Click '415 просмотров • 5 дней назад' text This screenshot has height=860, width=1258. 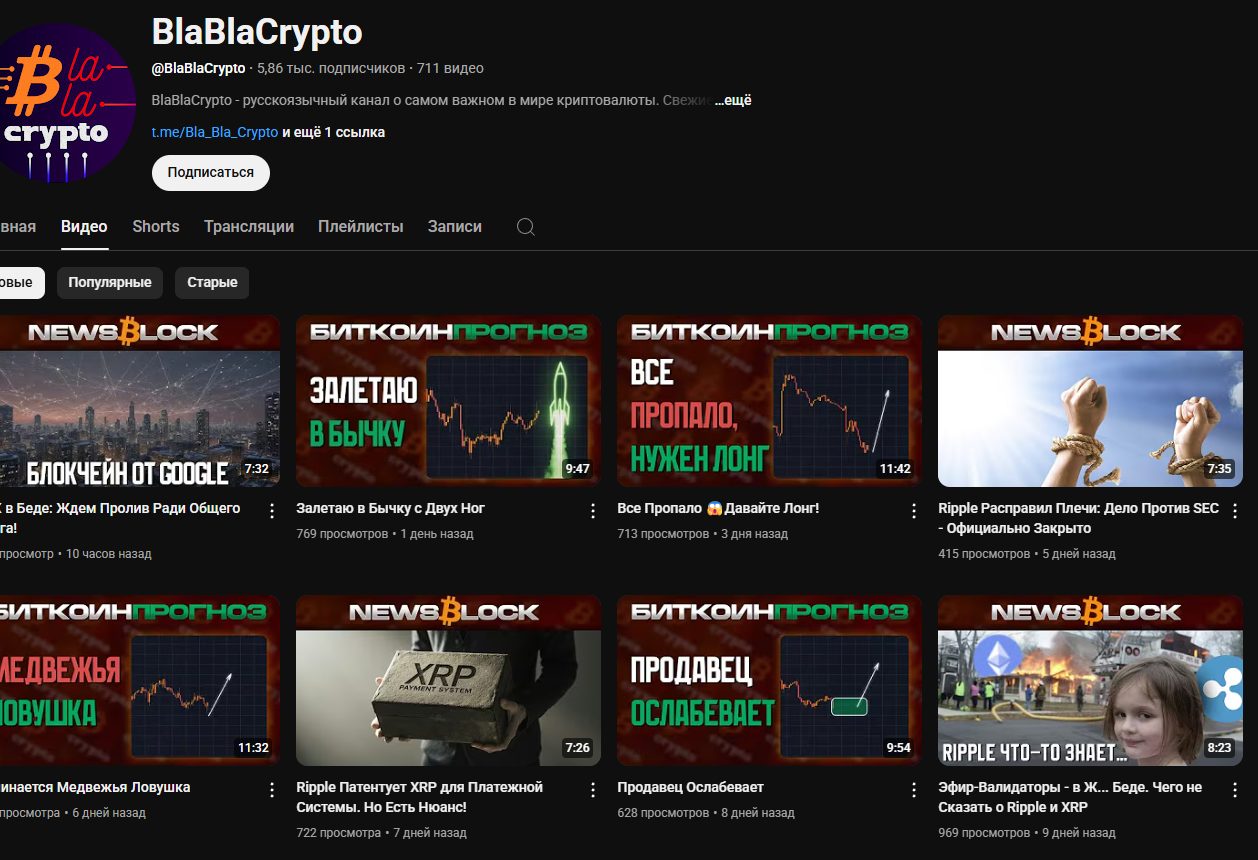point(1027,554)
